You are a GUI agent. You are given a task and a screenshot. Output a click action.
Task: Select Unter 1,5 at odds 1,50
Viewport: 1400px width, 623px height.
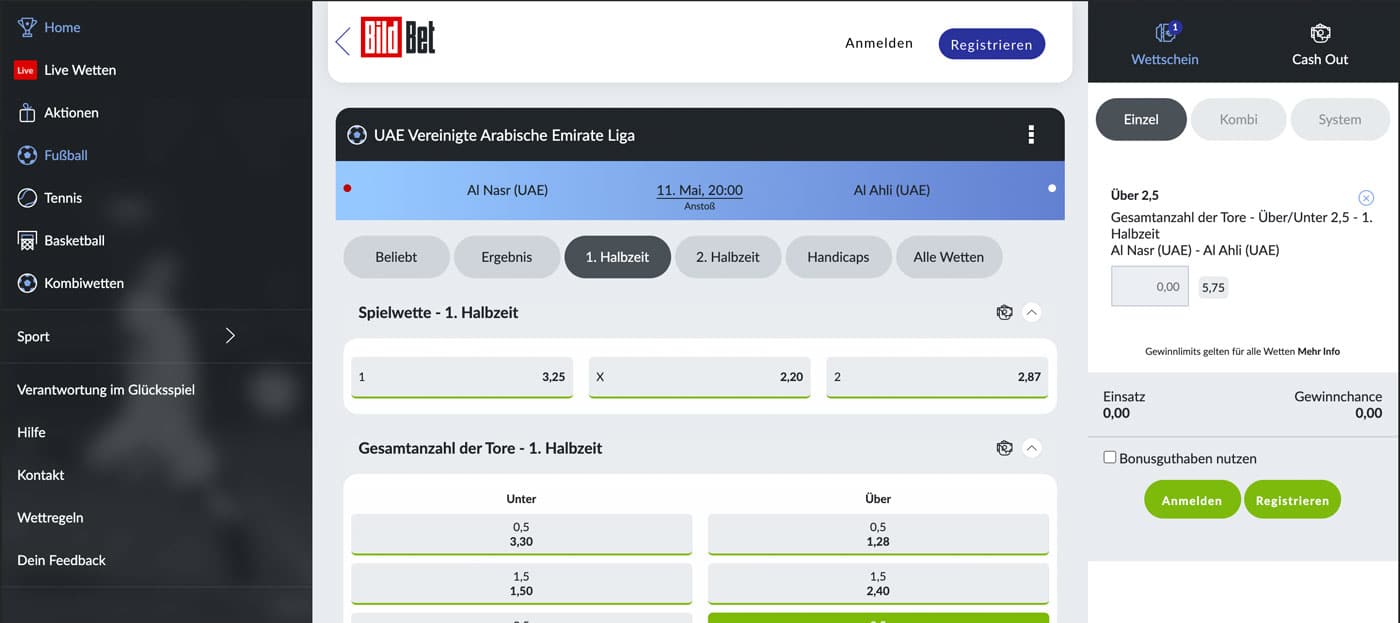click(x=521, y=584)
